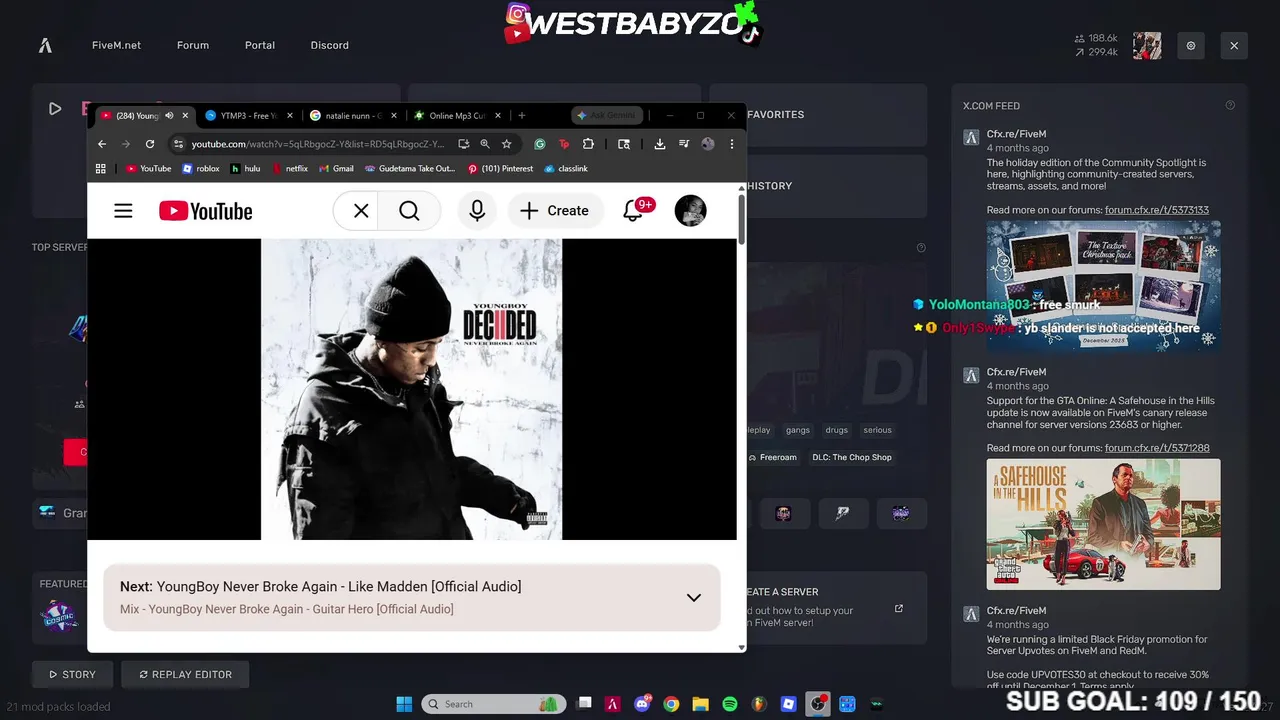Click the YoungBoy Decided album video
This screenshot has height=720, width=1280.
point(411,389)
